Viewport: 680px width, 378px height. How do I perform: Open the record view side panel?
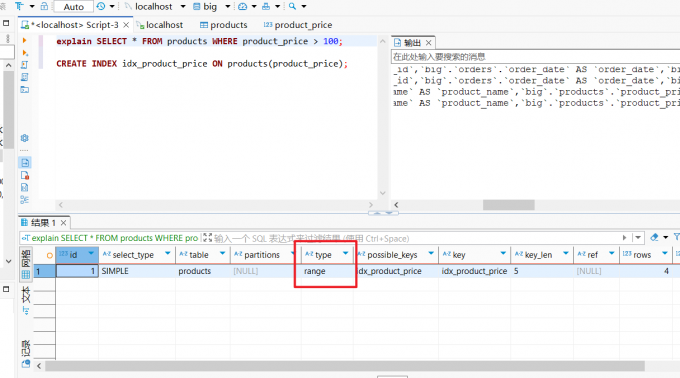[x=26, y=348]
